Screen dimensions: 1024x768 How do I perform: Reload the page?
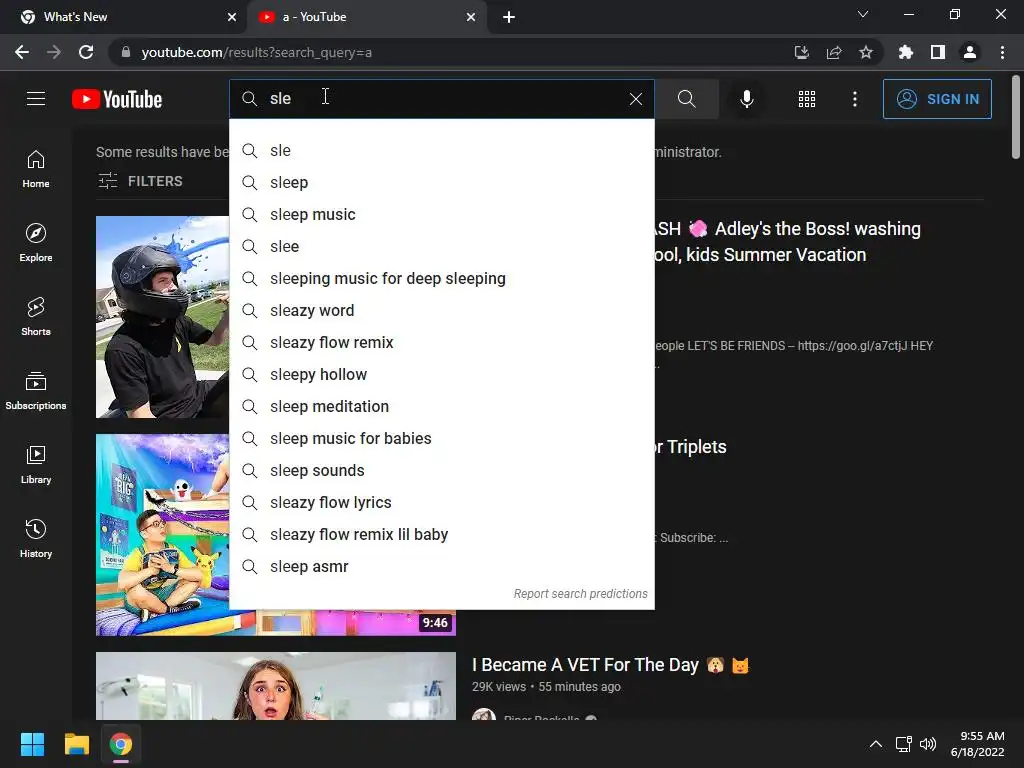point(86,52)
